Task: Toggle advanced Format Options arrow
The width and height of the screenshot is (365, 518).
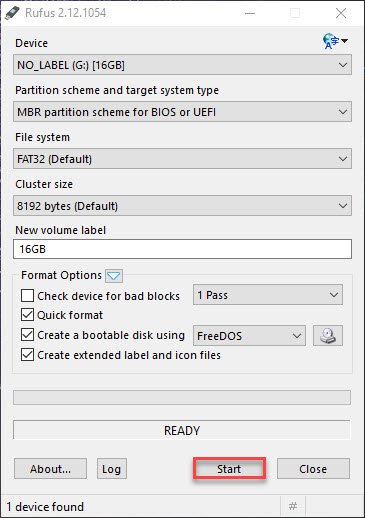Action: (114, 276)
